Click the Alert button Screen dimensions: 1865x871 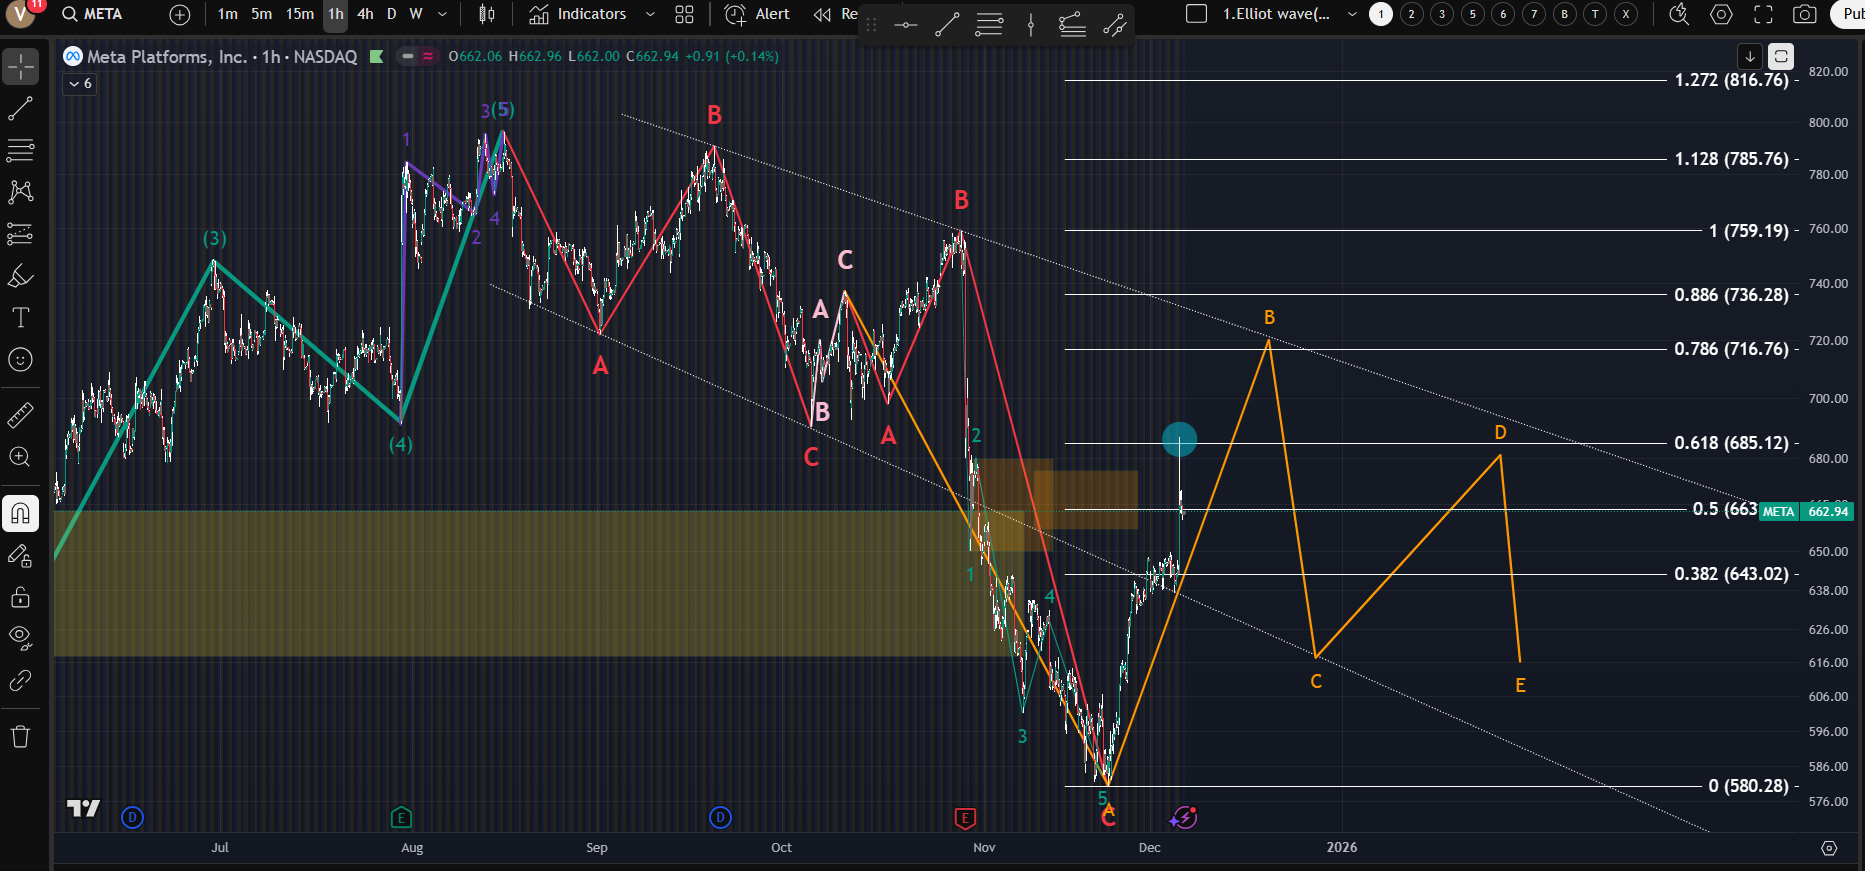click(x=758, y=14)
